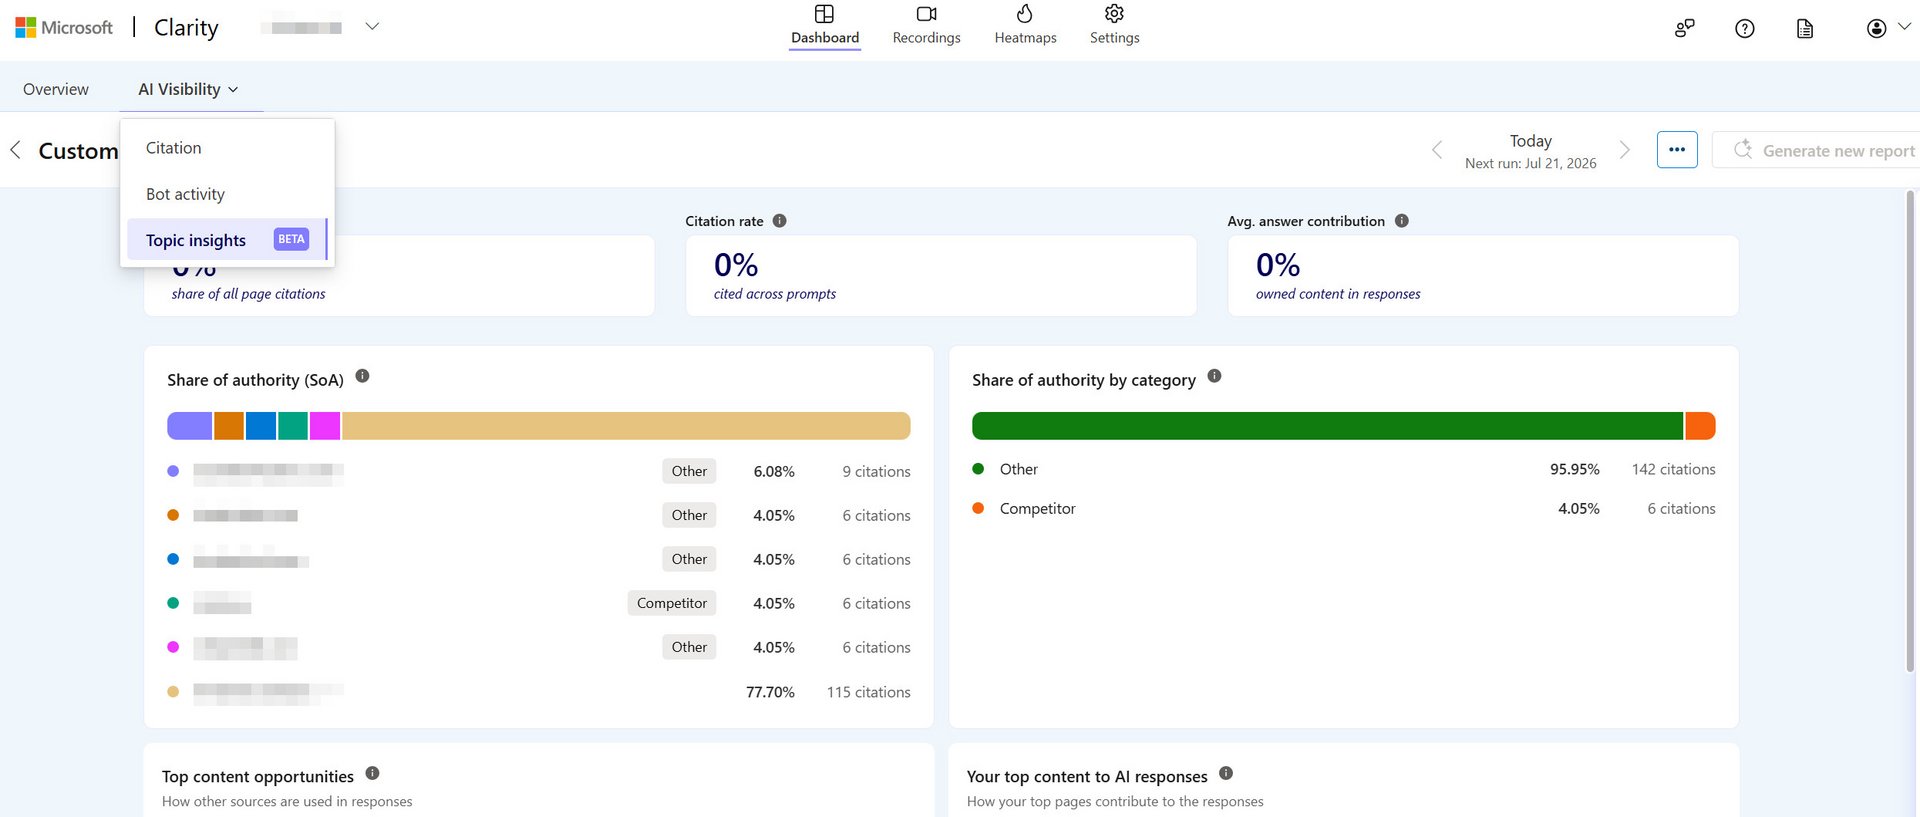The image size is (1920, 817).
Task: Show info for Avg. answer contribution
Action: point(1402,221)
